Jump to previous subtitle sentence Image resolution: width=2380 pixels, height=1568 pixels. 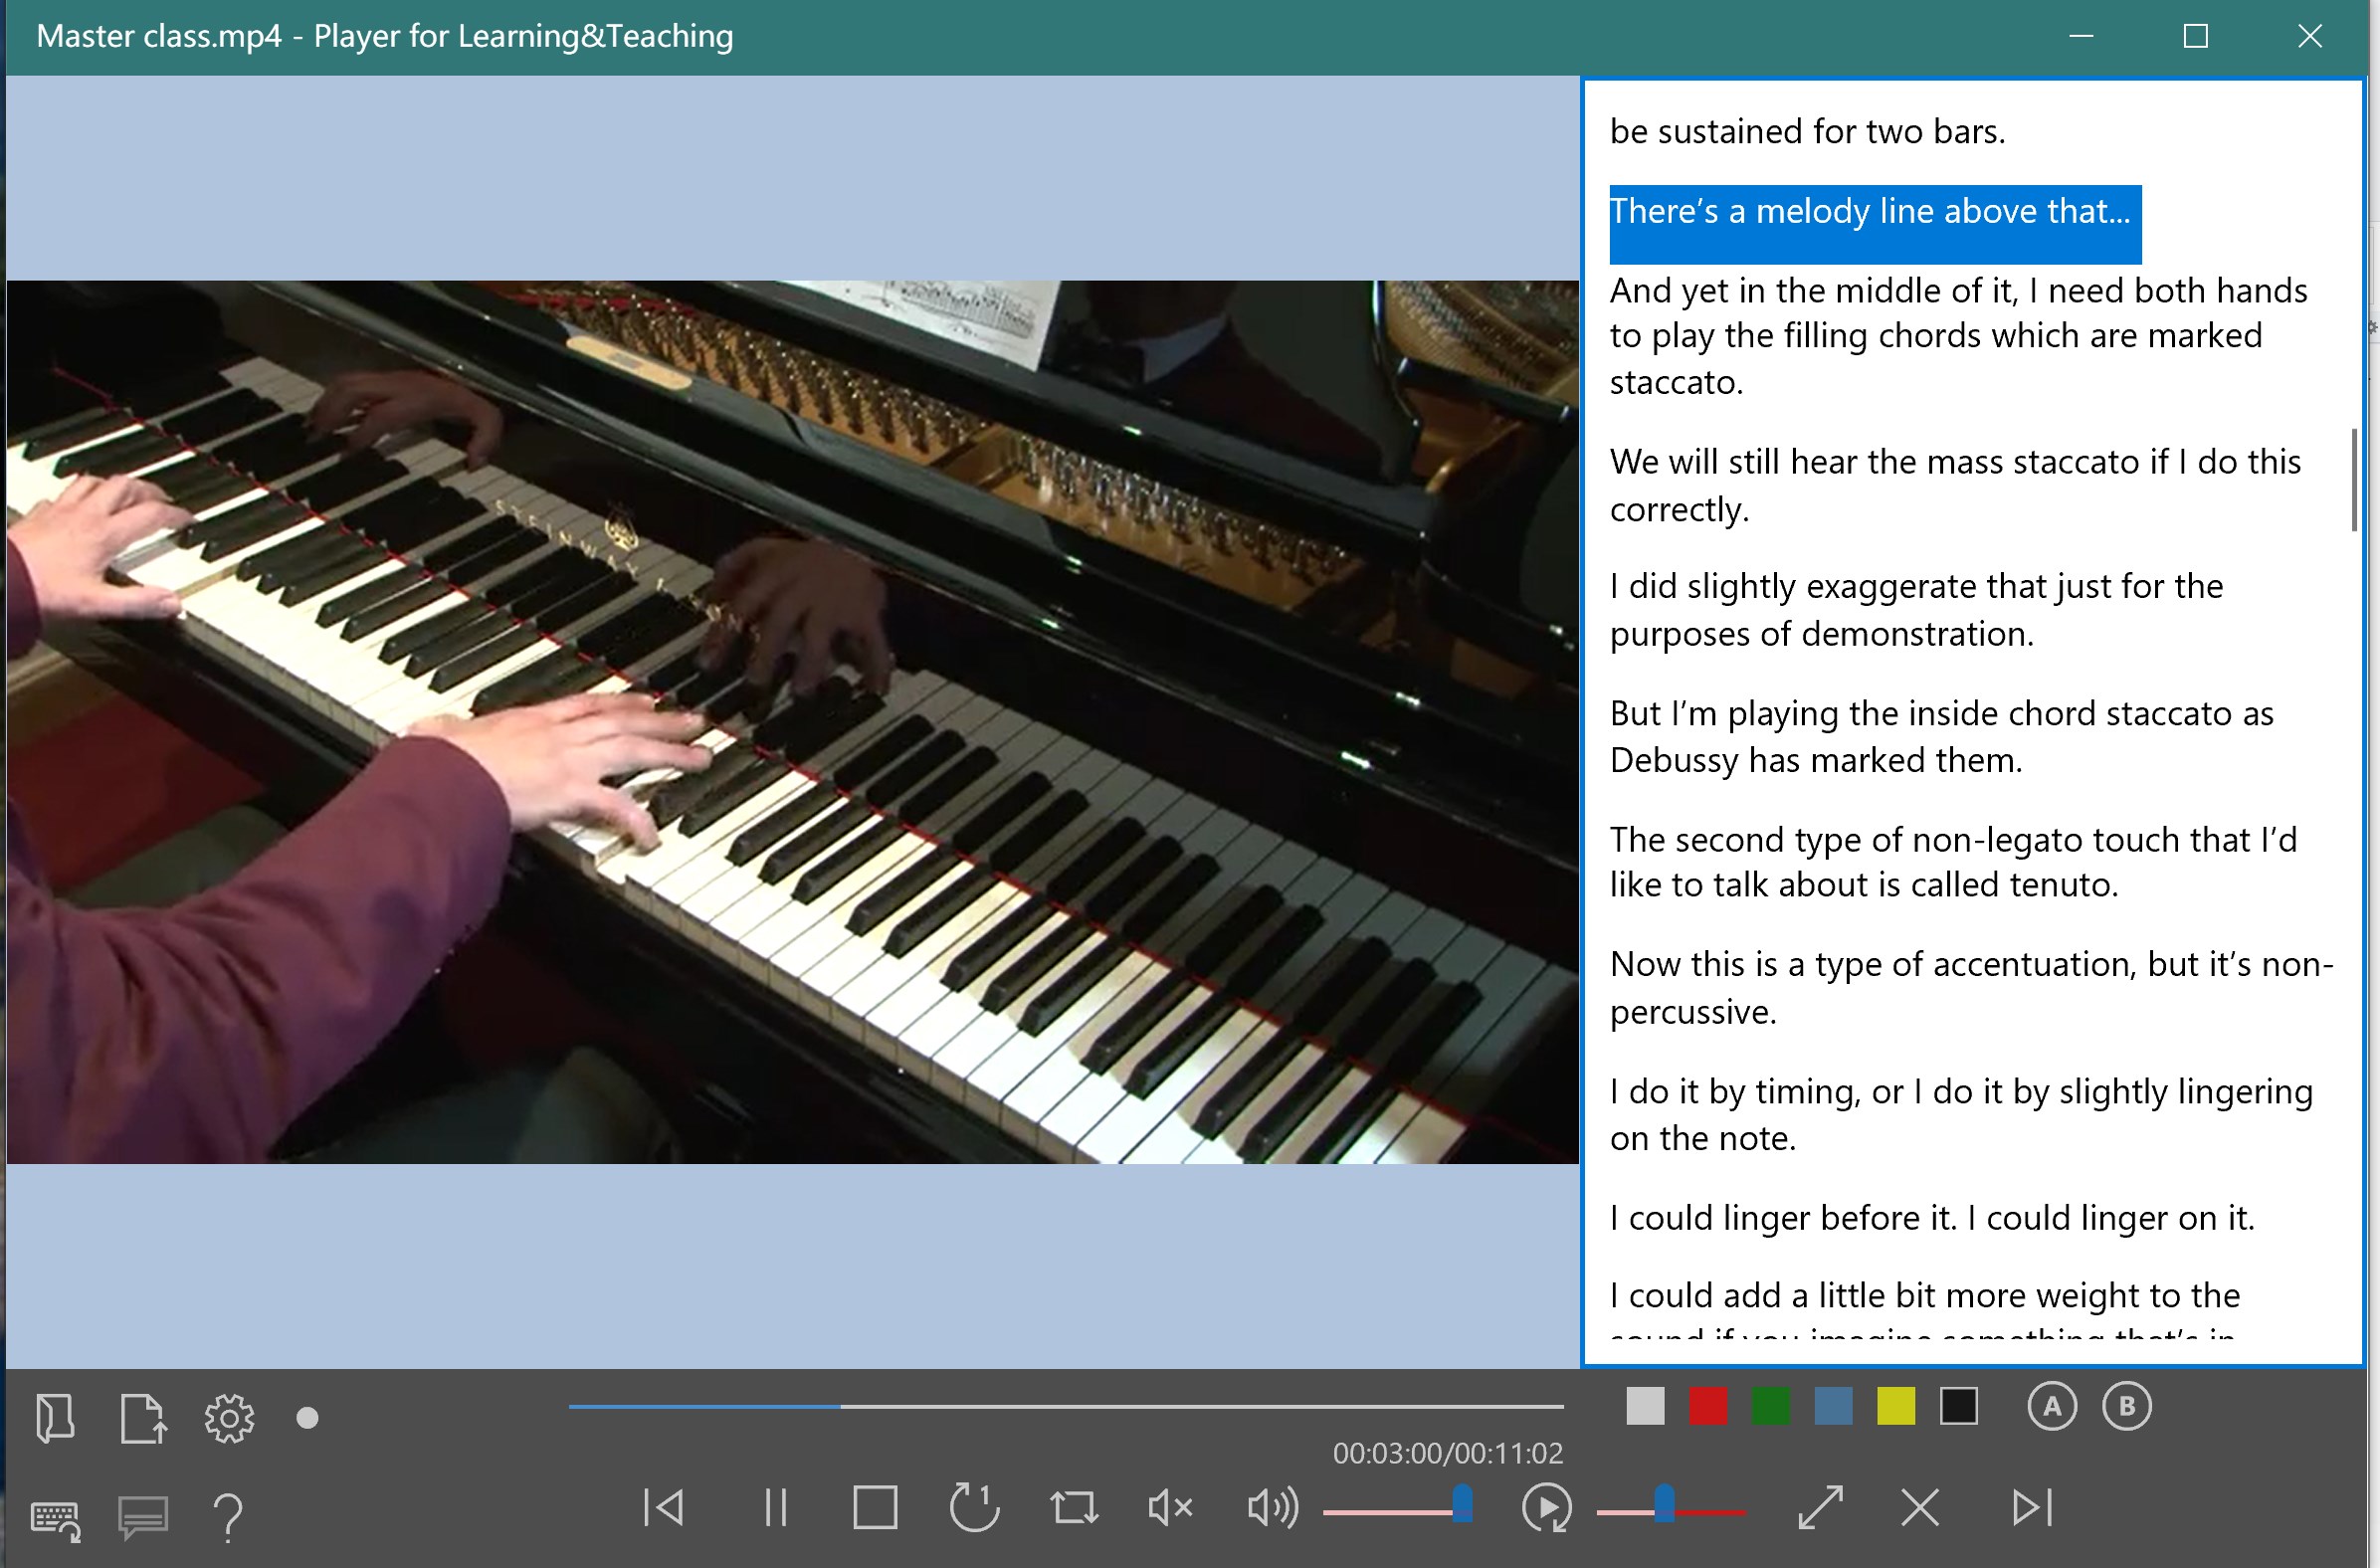[663, 1507]
